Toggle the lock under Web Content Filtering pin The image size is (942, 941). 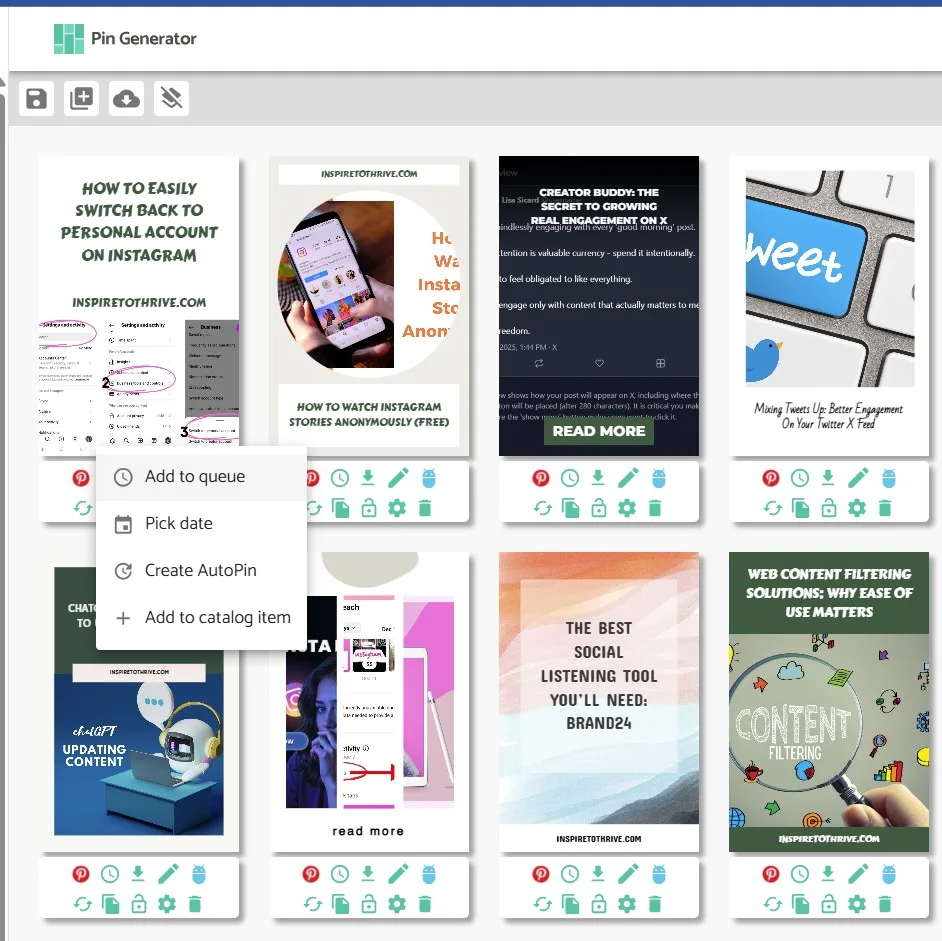click(x=829, y=904)
